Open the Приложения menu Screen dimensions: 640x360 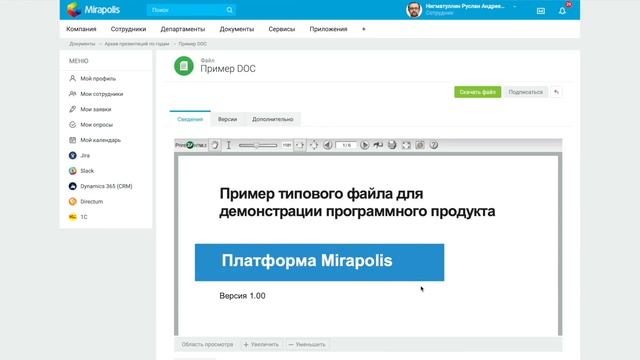(x=328, y=29)
